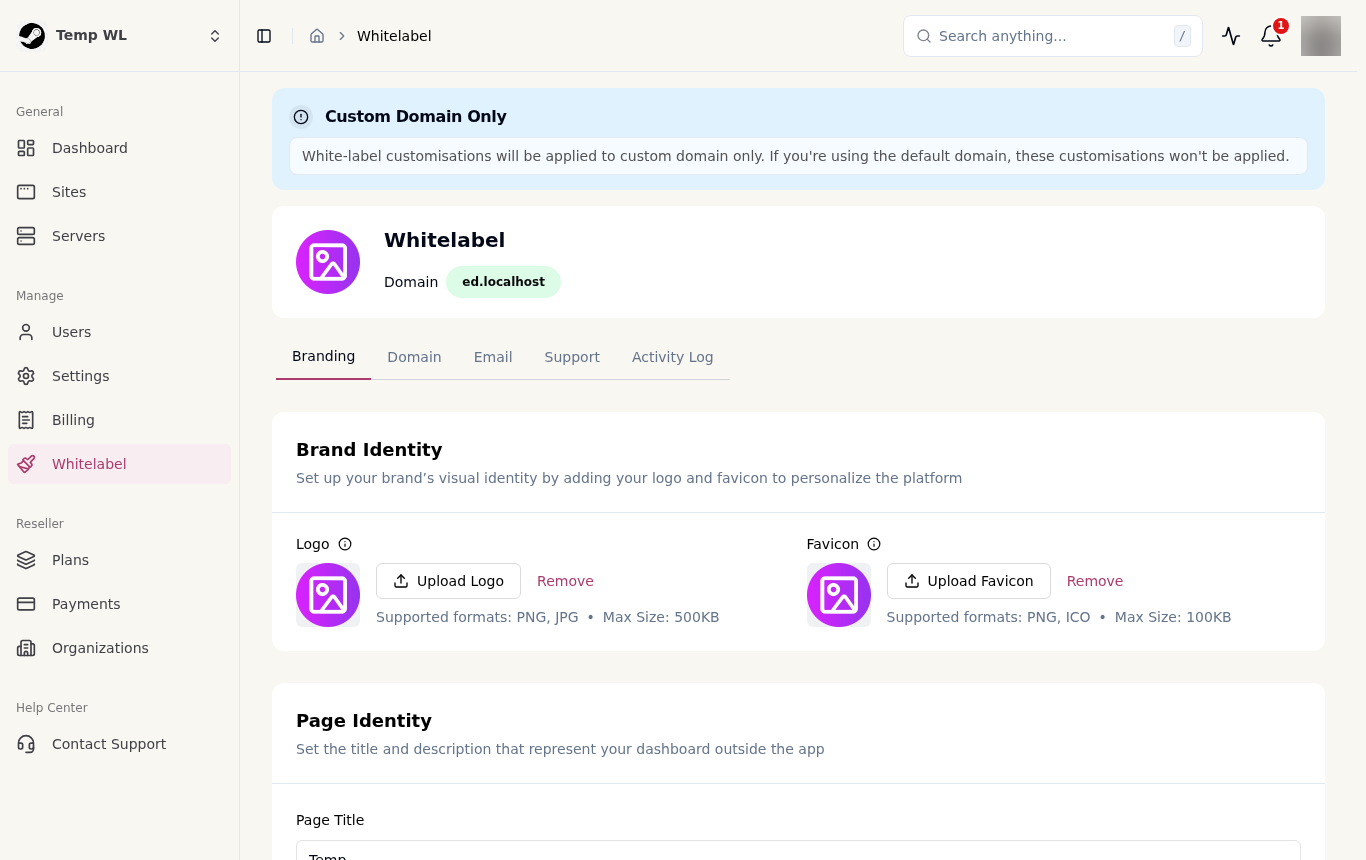The height and width of the screenshot is (860, 1366).
Task: Open the notifications bell
Action: click(1271, 36)
